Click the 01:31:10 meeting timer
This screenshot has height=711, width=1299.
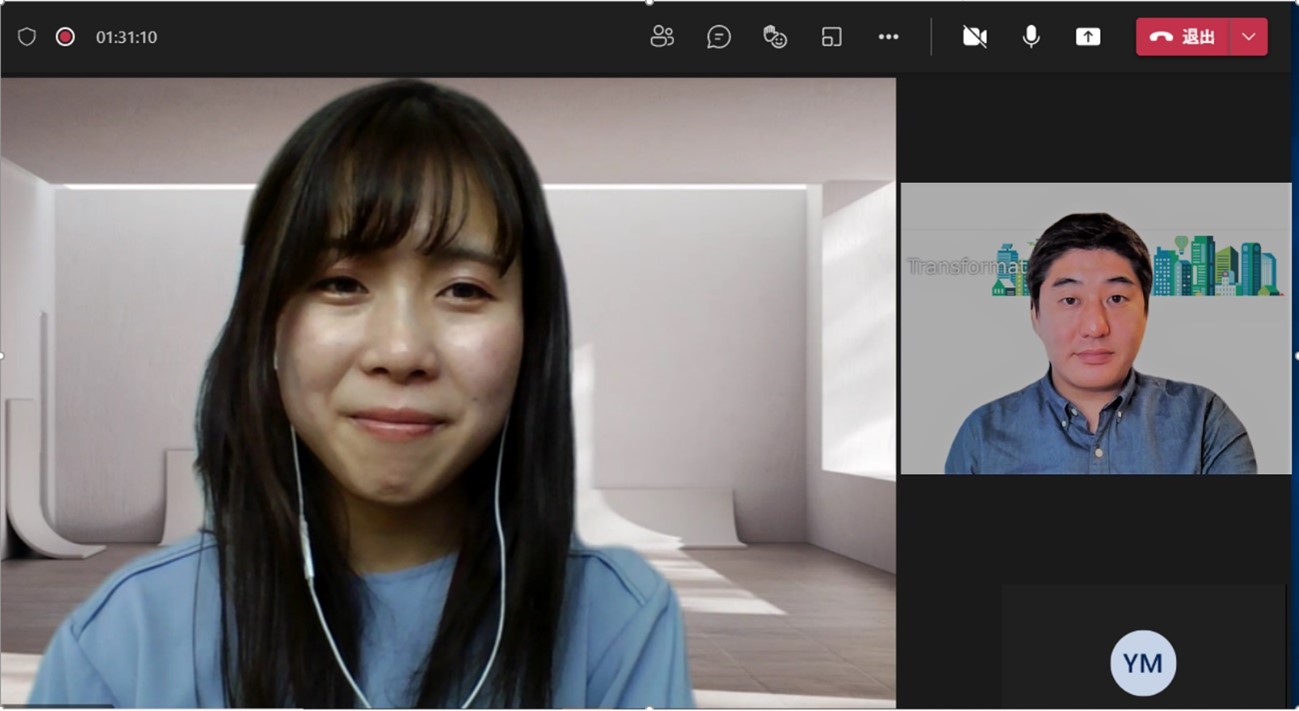pos(126,37)
